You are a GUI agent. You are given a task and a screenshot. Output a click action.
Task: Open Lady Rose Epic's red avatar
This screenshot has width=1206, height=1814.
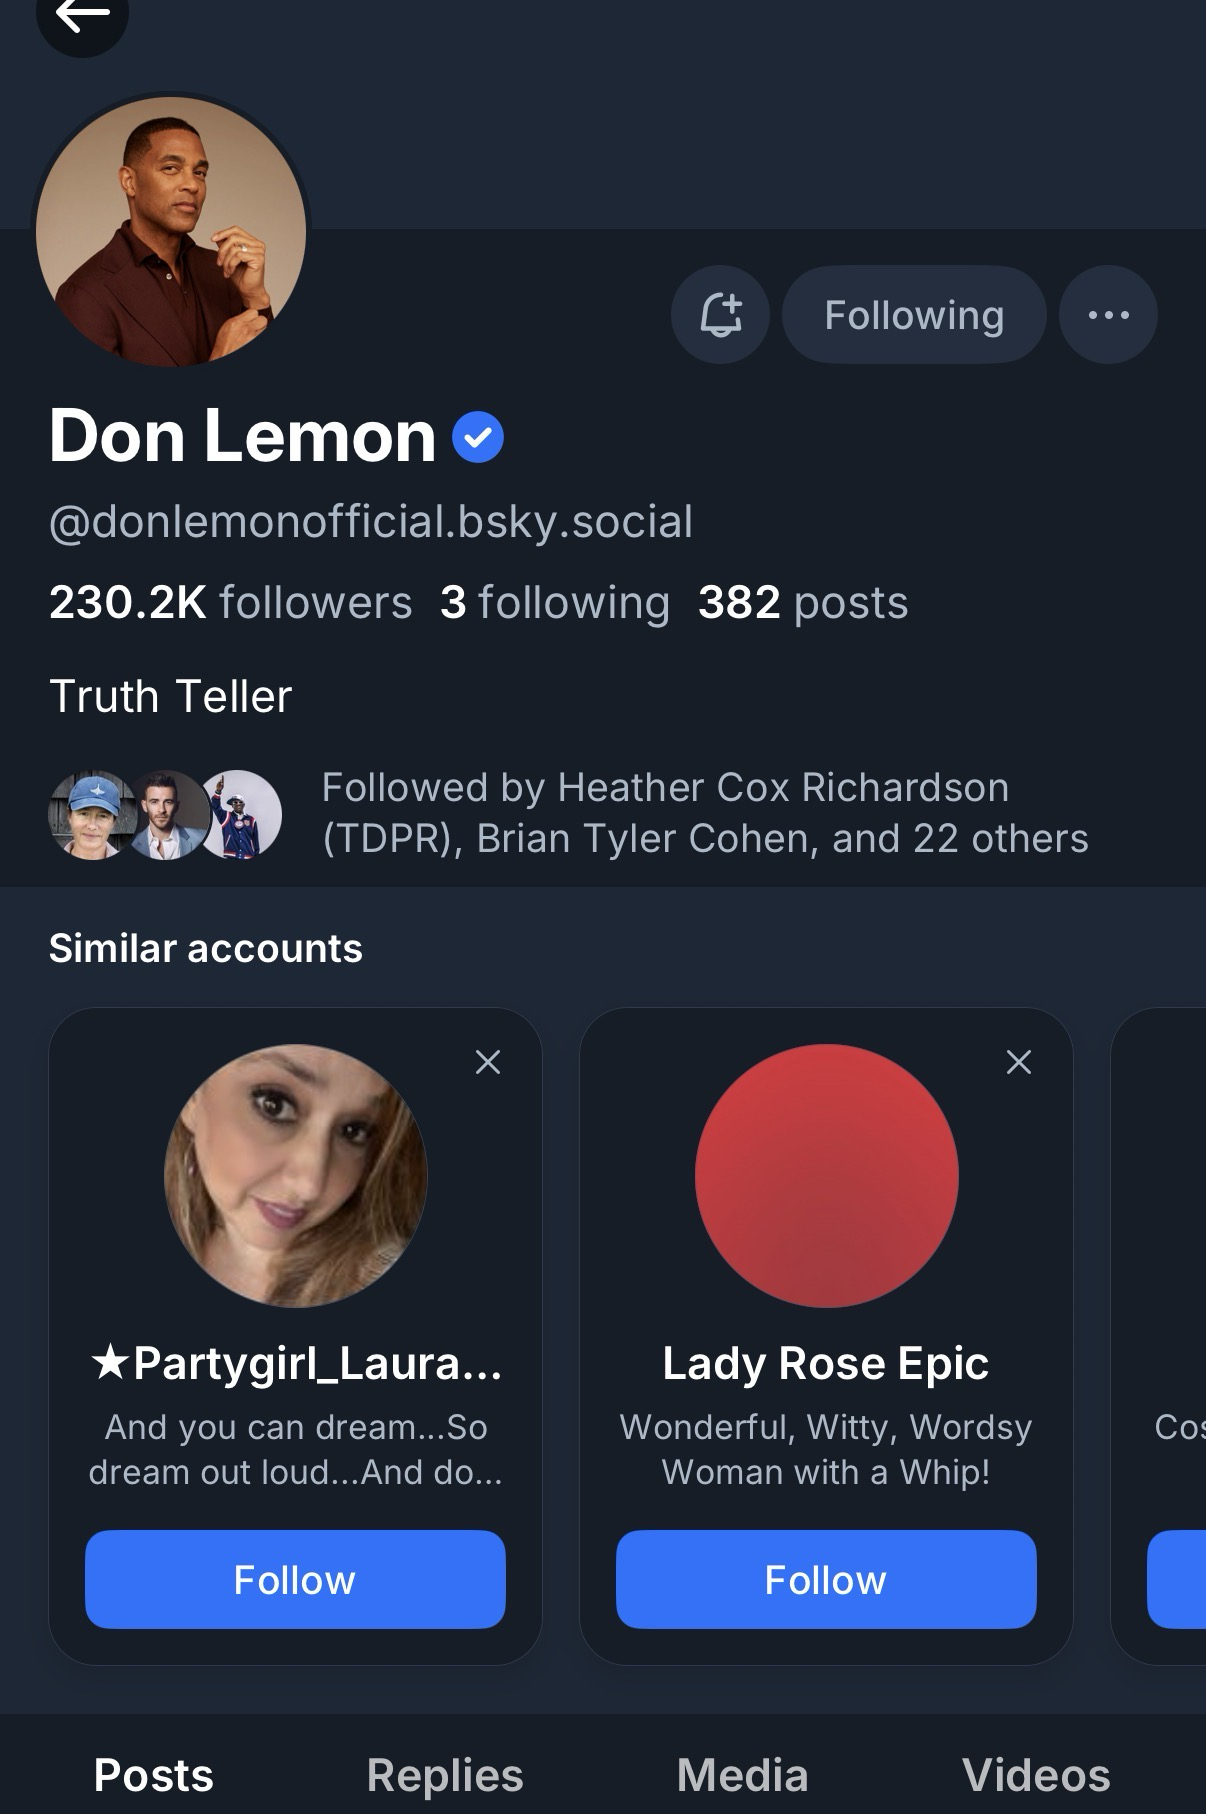tap(827, 1176)
